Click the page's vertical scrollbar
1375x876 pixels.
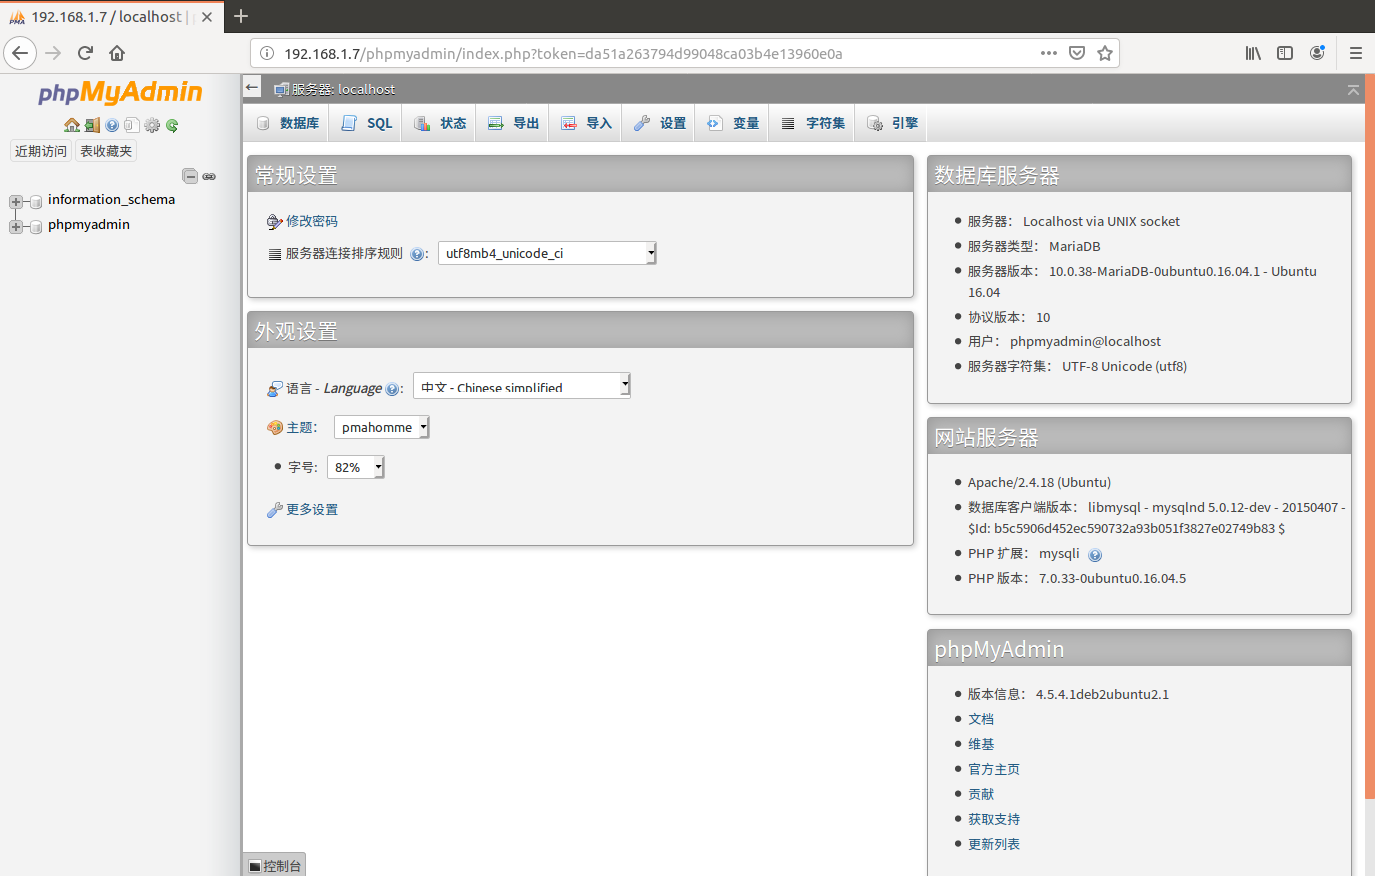tap(1370, 436)
